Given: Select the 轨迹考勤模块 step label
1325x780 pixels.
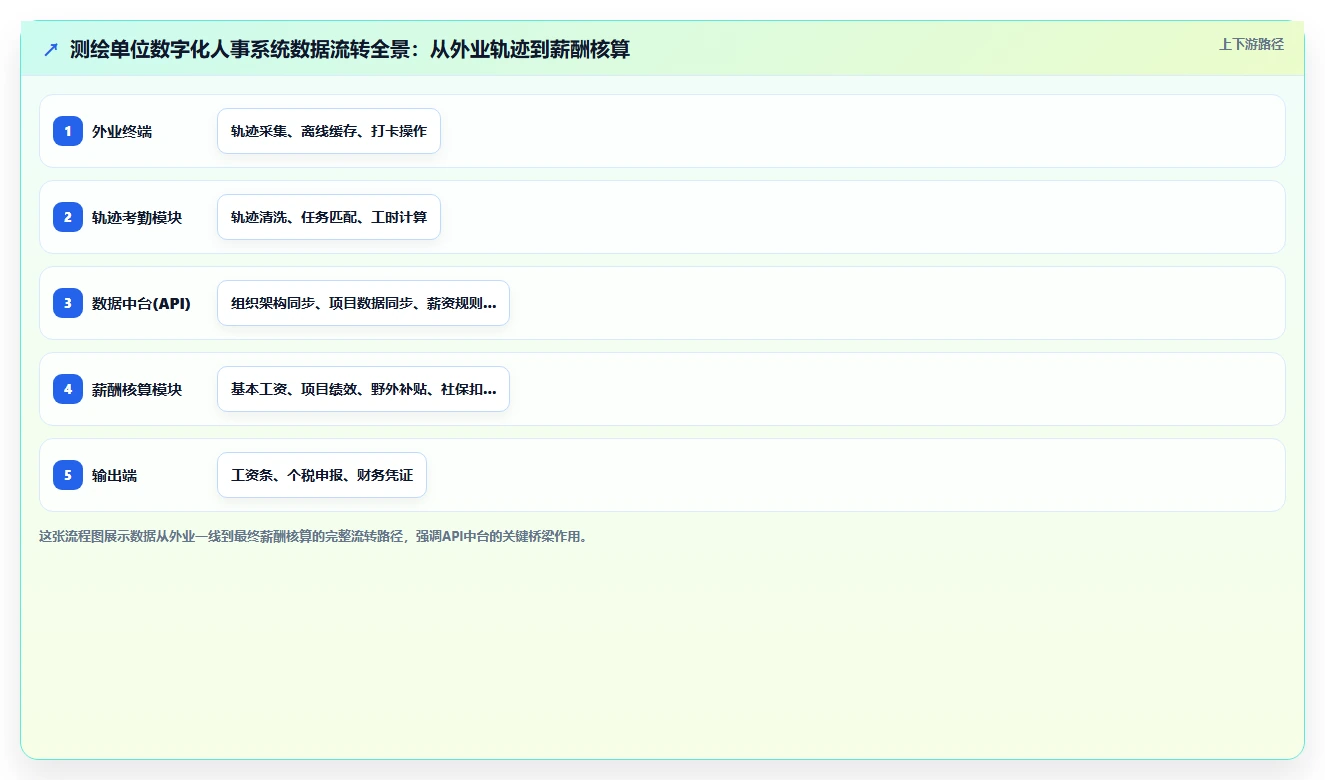Looking at the screenshot, I should tap(137, 217).
